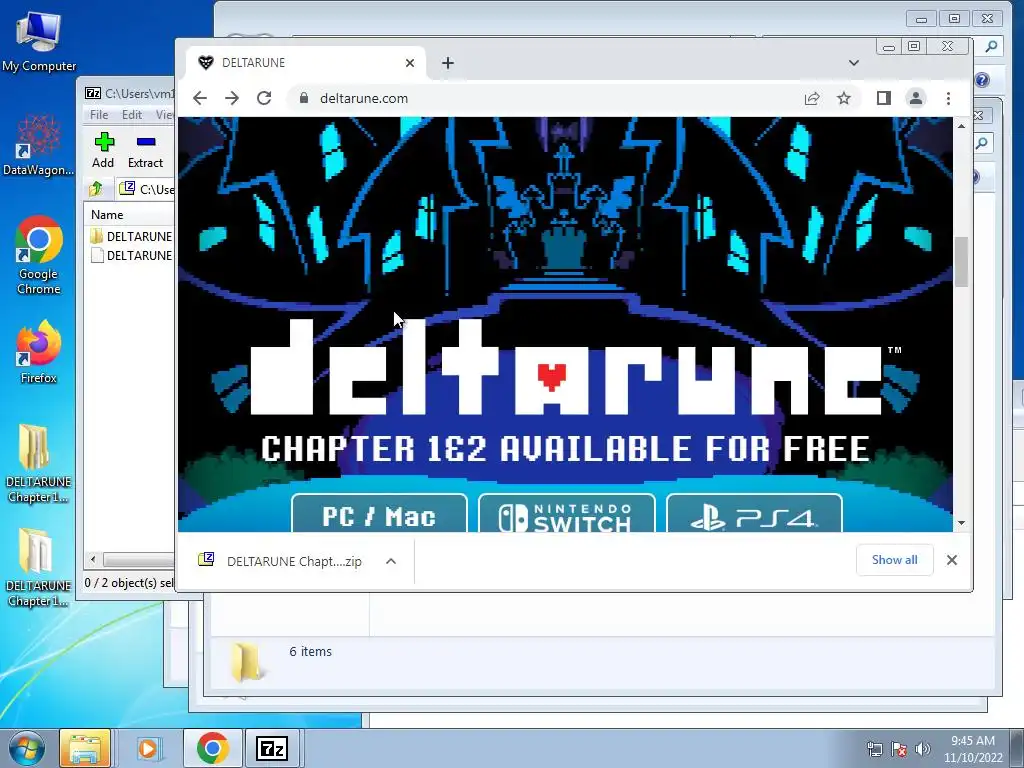Select DELTARUNE file in 7-Zip list
This screenshot has height=768, width=1024.
click(x=131, y=255)
